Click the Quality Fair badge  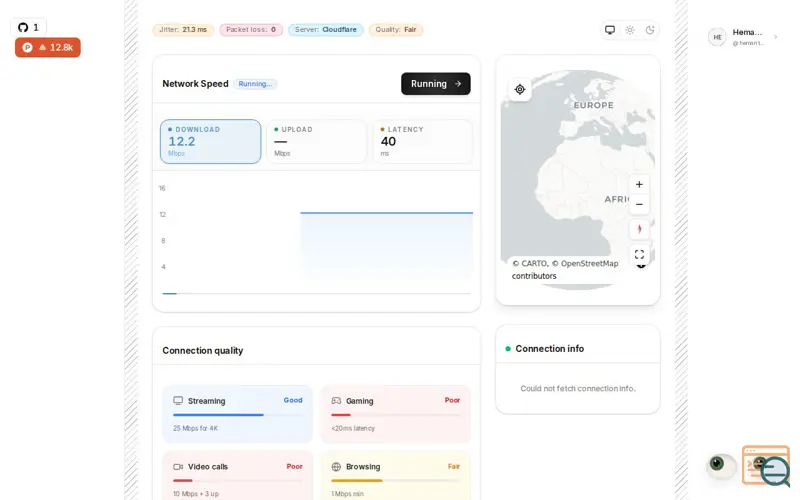point(396,30)
